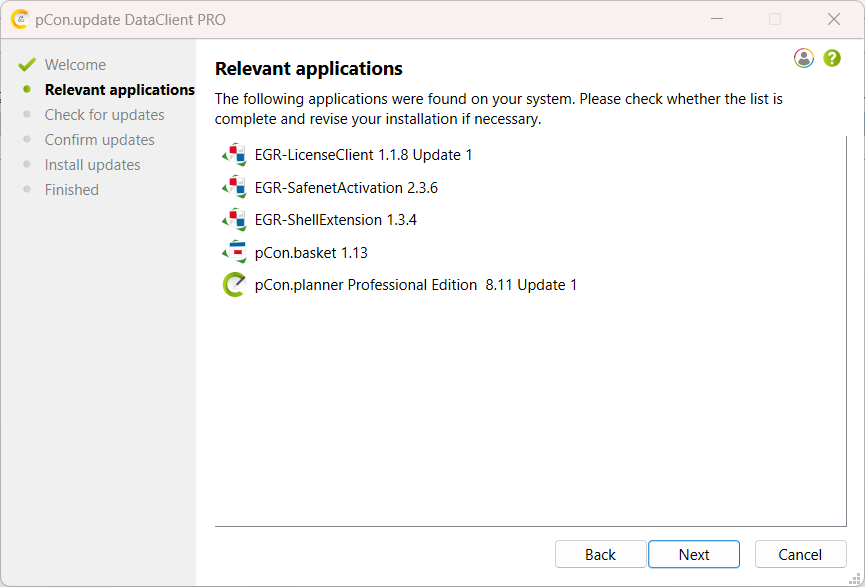Click the EGR-ShellExtension application icon
Viewport: 865px width, 587px height.
(234, 220)
